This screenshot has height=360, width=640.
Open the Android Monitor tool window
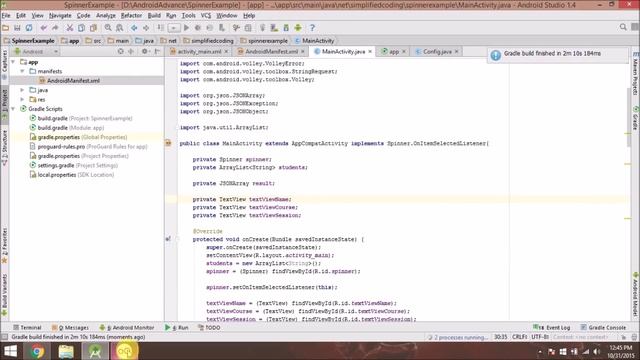pyautogui.click(x=127, y=327)
